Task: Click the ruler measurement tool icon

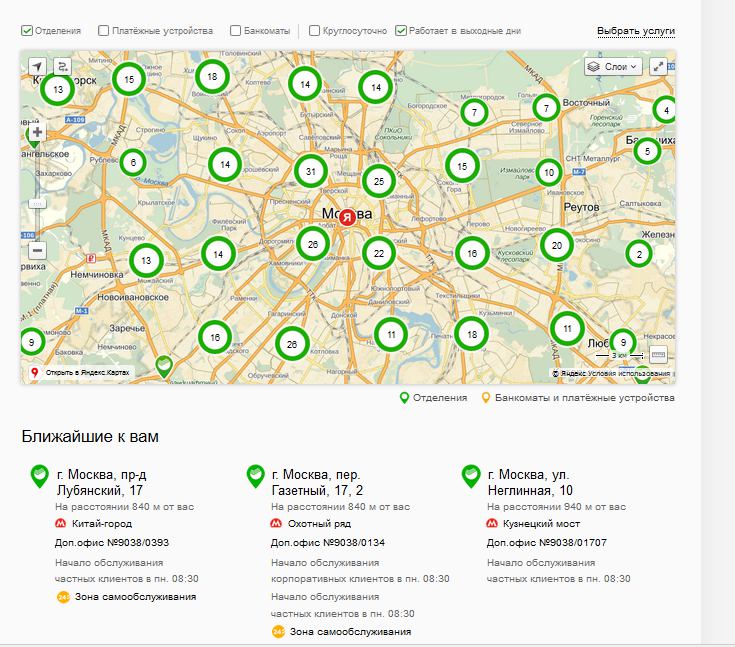Action: point(659,355)
